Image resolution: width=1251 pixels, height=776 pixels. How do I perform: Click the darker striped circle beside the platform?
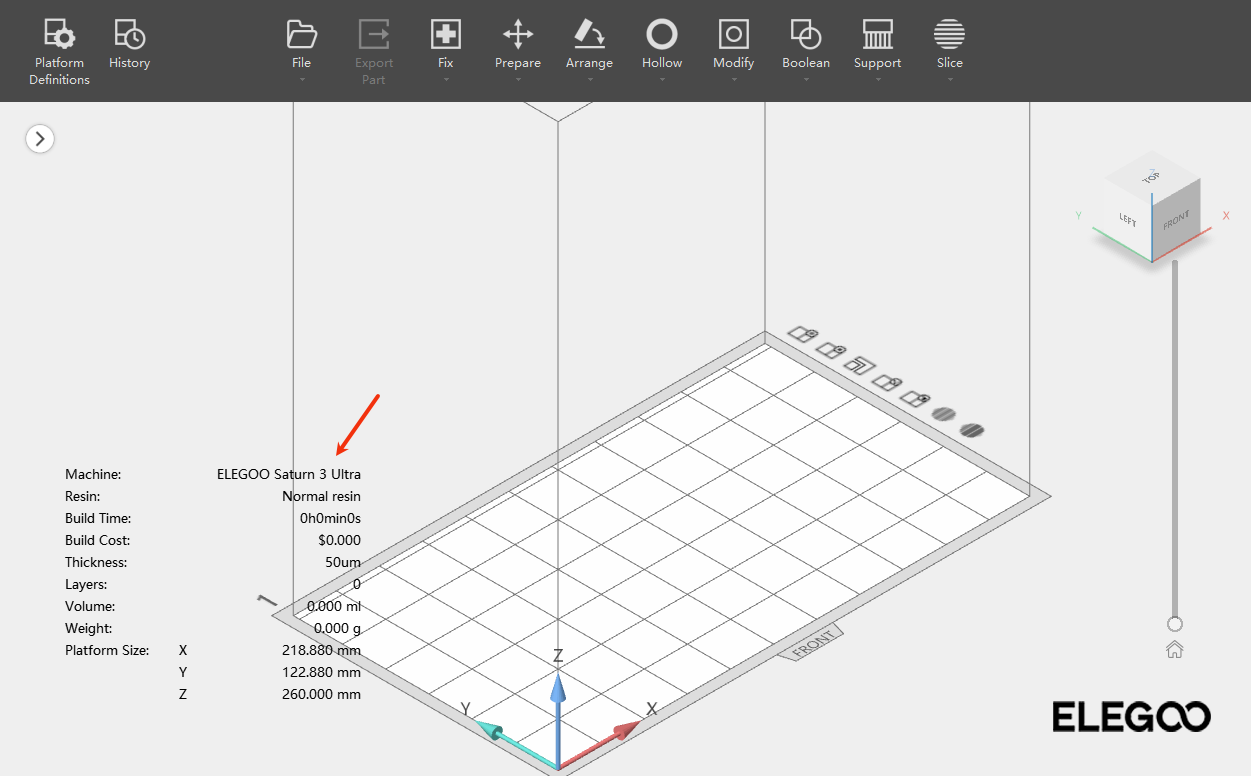(x=972, y=430)
